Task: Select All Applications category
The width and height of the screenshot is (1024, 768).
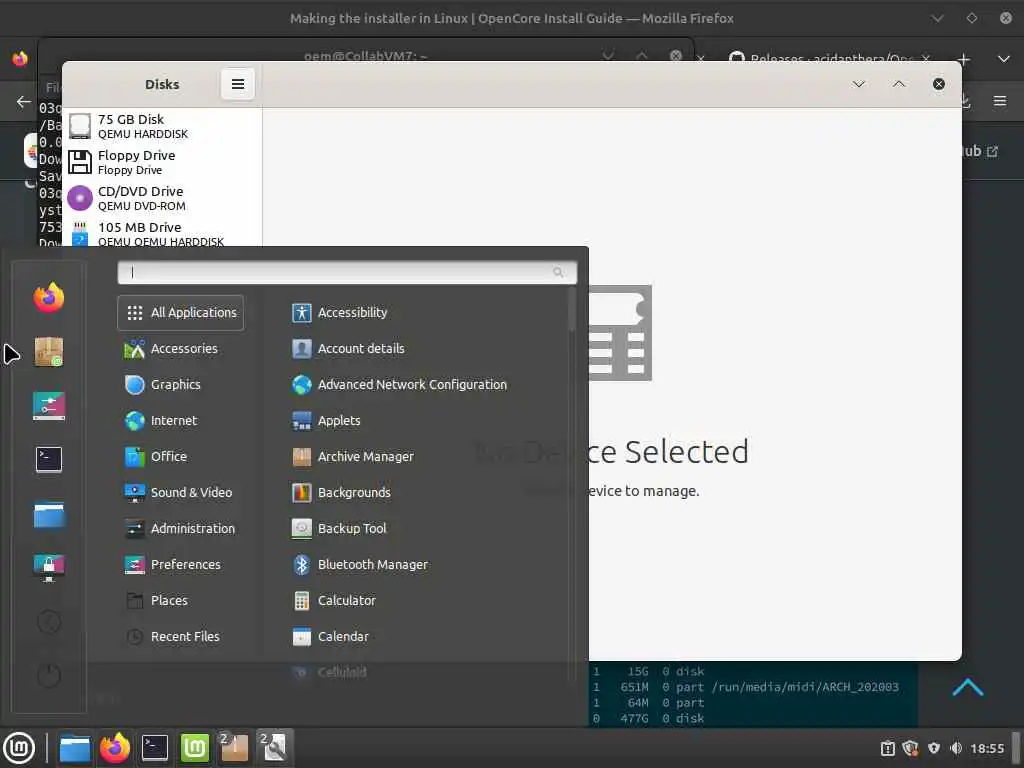Action: point(181,313)
